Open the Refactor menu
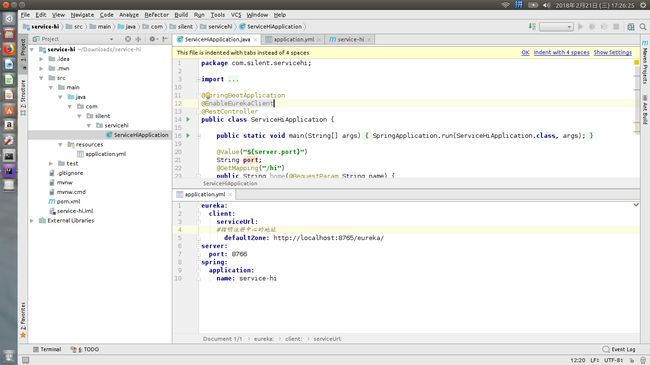Viewport: 650px width, 365px height. [x=156, y=15]
